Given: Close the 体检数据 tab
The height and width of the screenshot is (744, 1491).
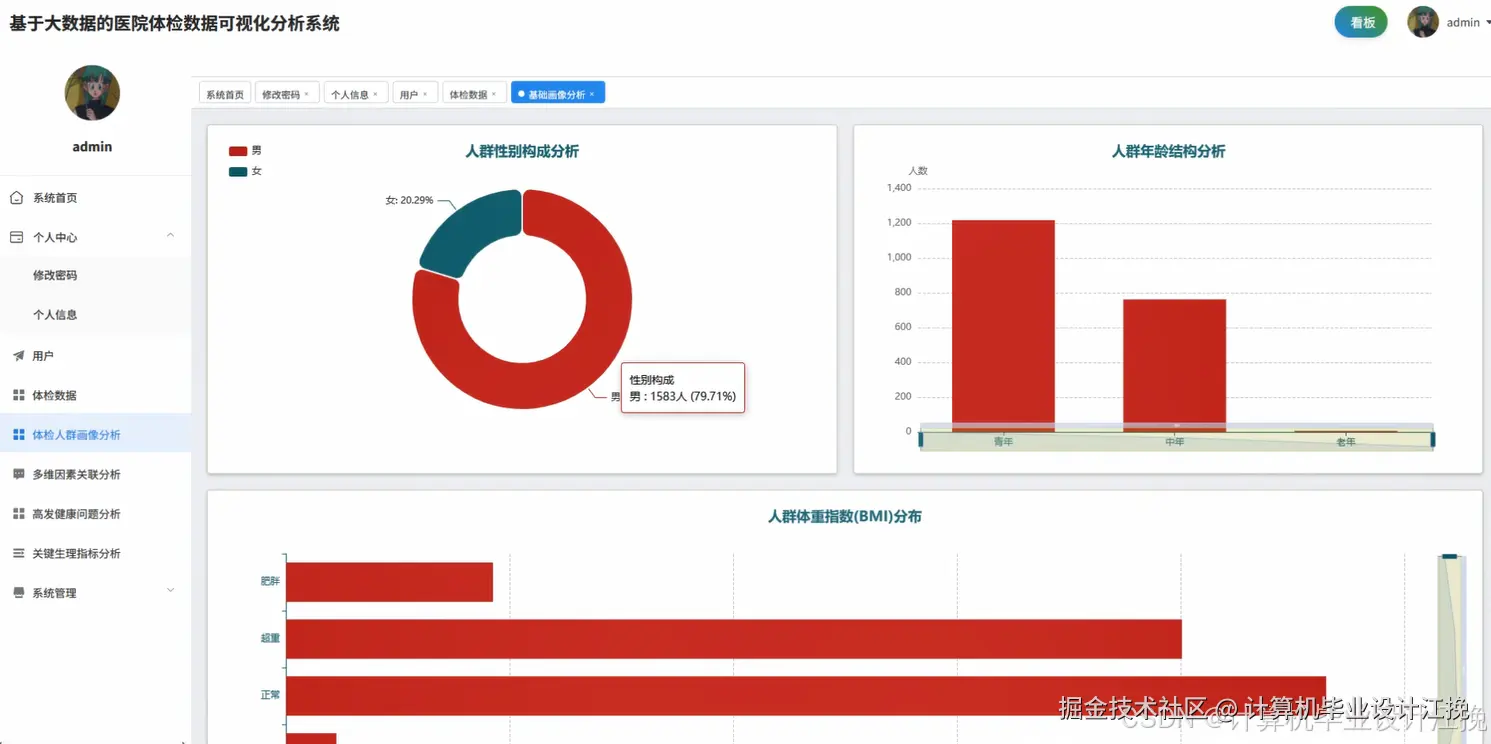Looking at the screenshot, I should (493, 94).
